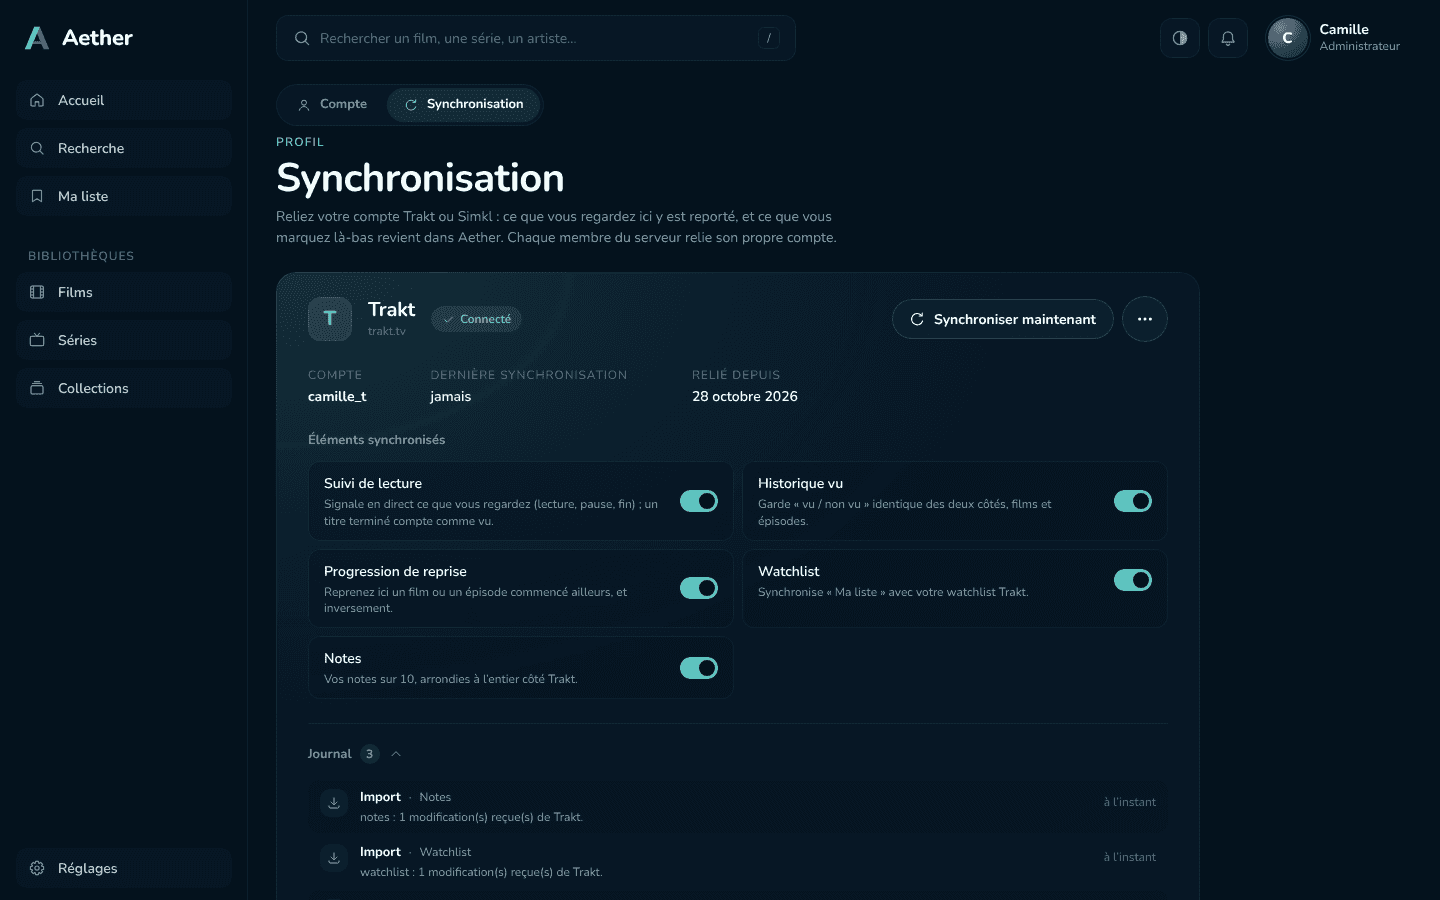Open the Trakt more options menu
This screenshot has height=900, width=1440.
pyautogui.click(x=1145, y=319)
